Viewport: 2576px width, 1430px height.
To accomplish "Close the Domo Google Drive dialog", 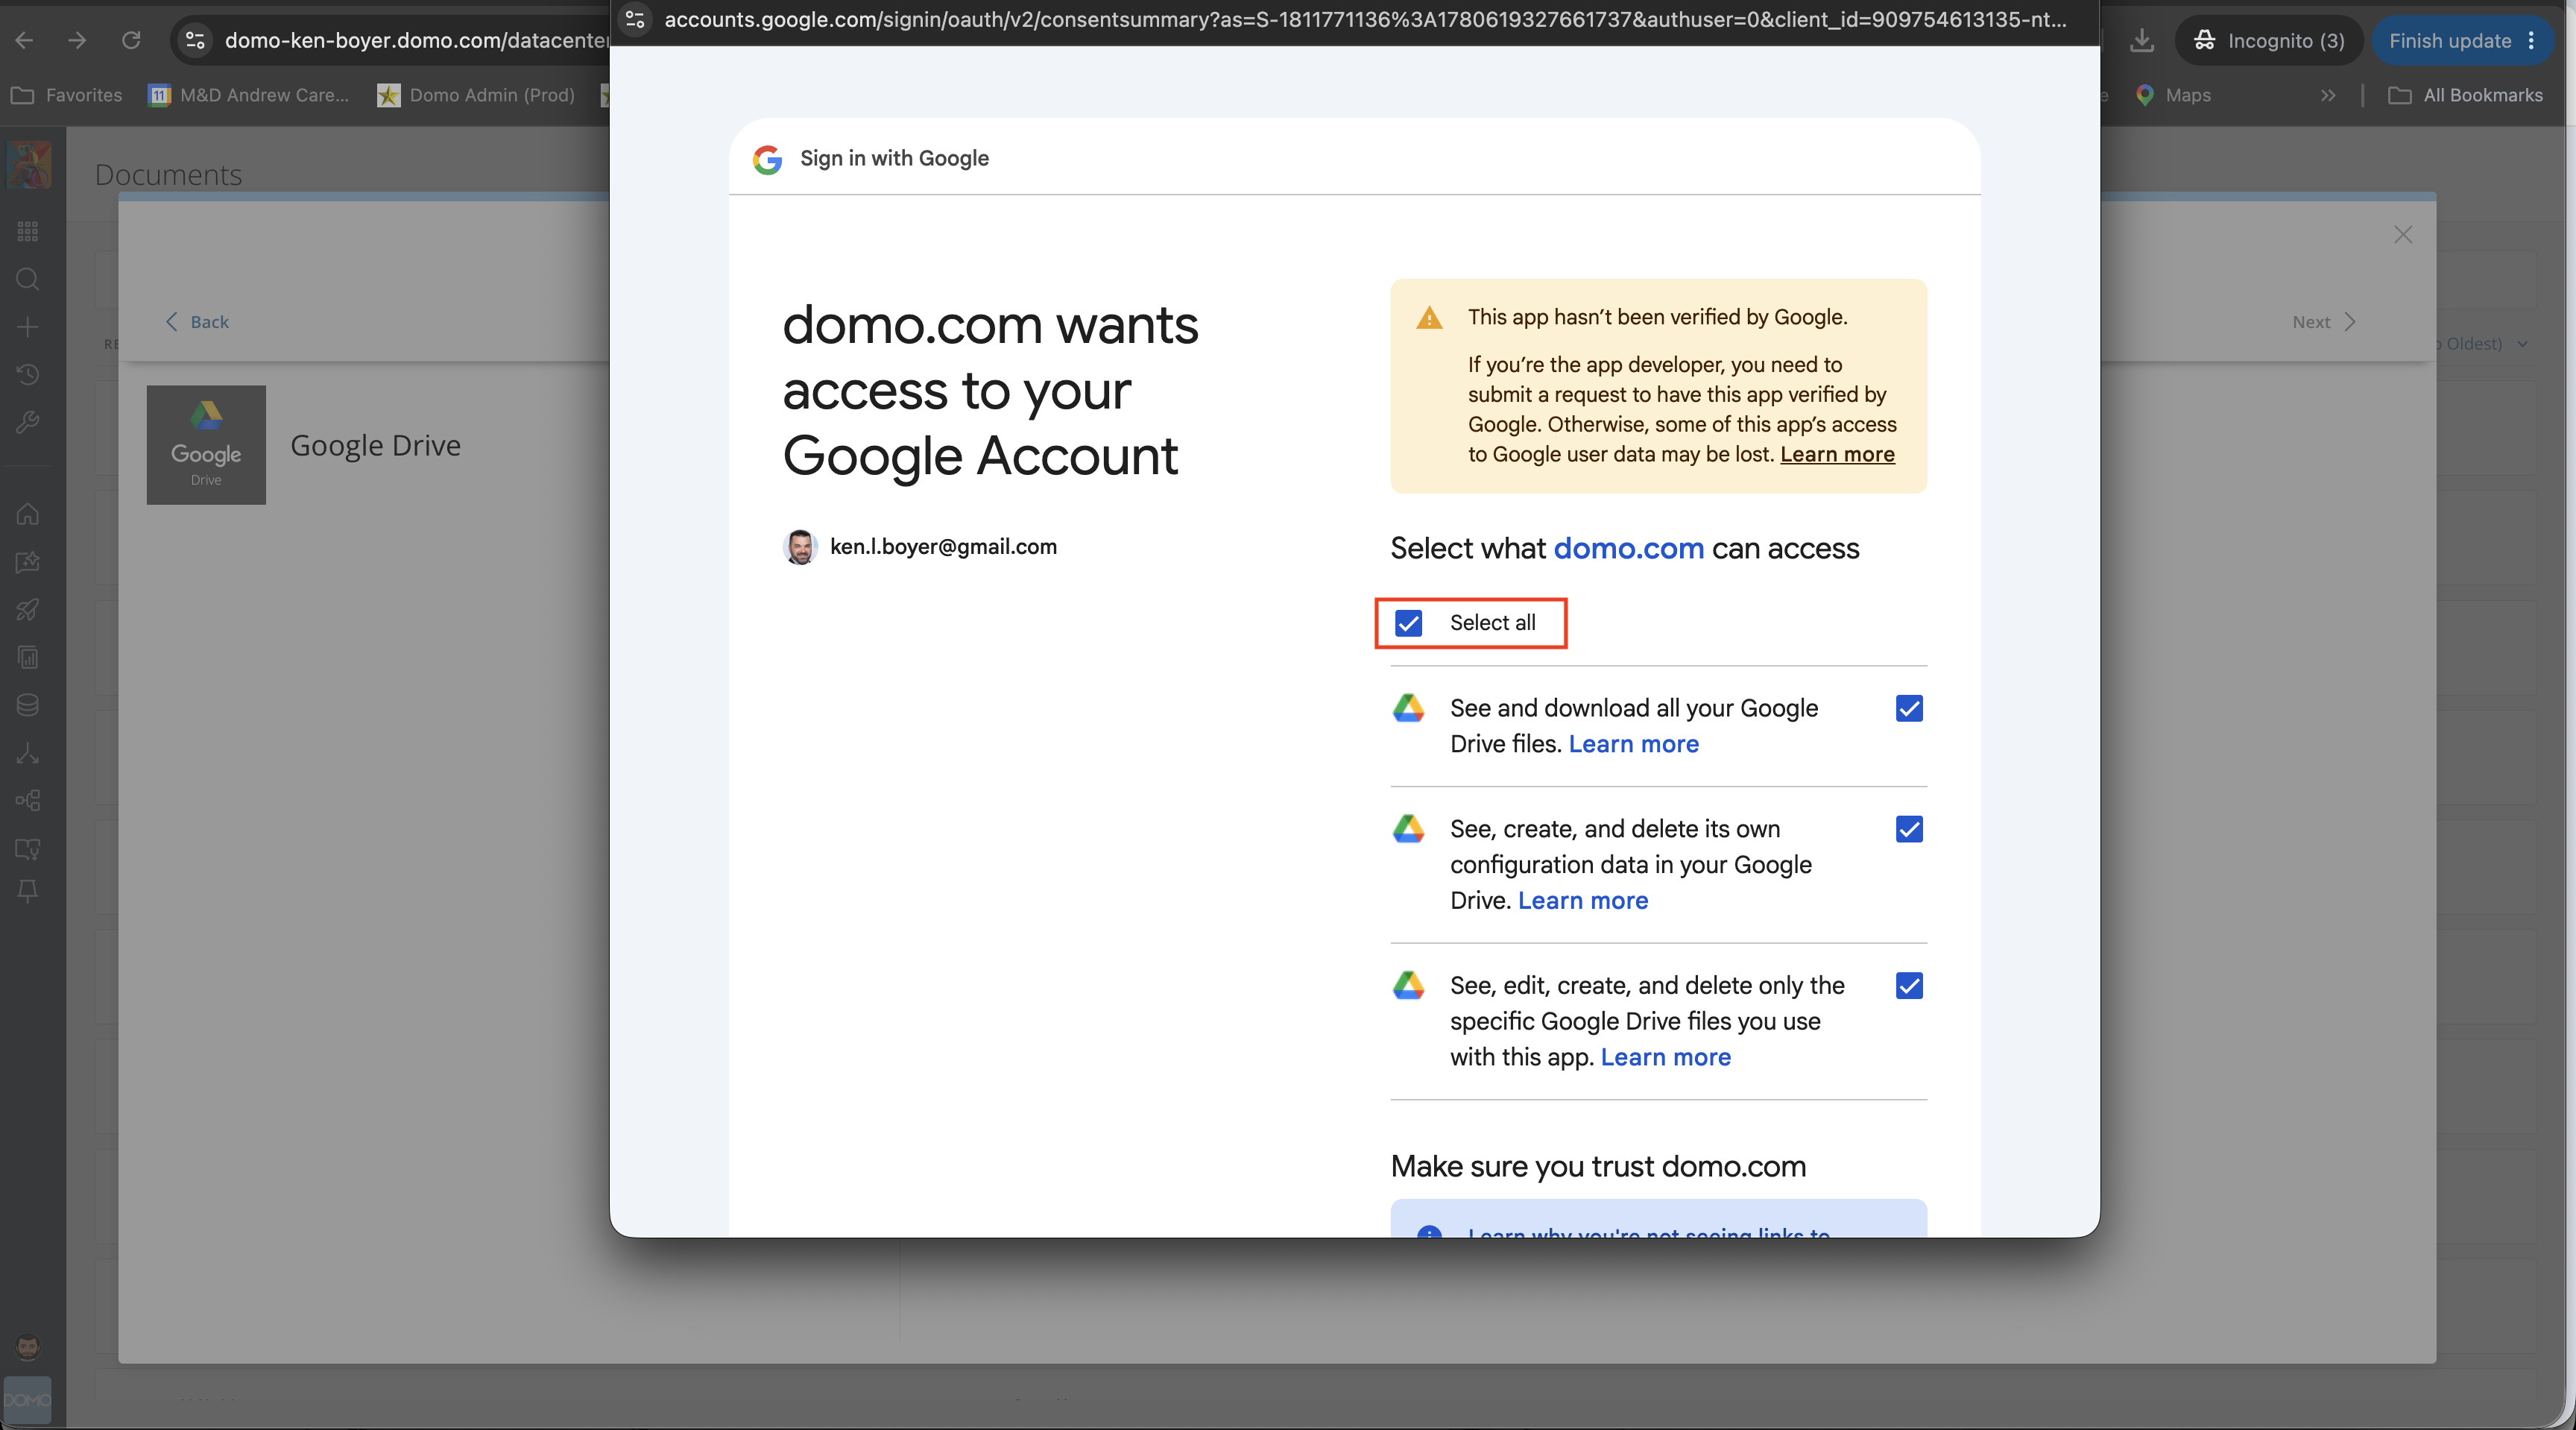I will pyautogui.click(x=2403, y=235).
